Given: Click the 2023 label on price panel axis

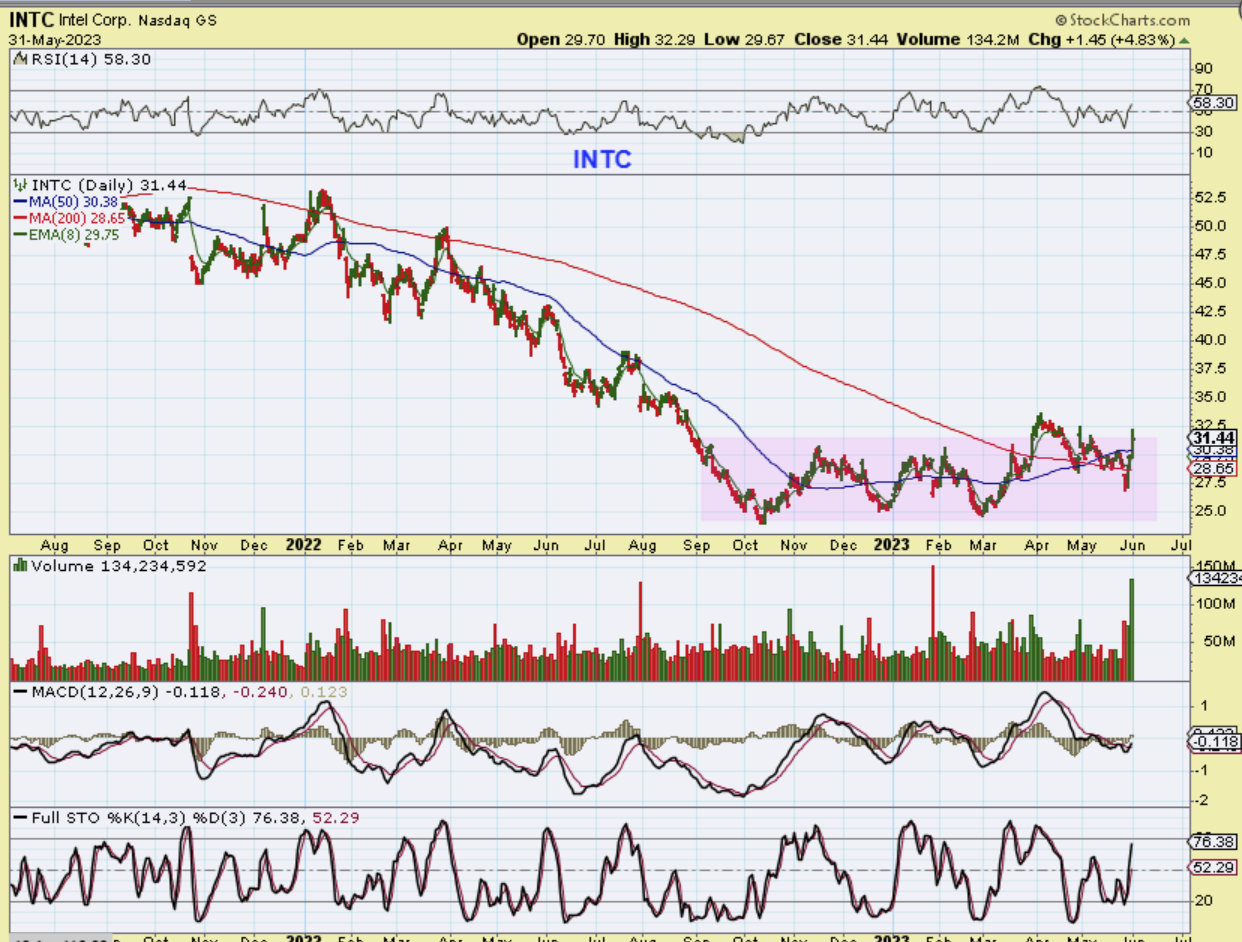Looking at the screenshot, I should pos(891,546).
